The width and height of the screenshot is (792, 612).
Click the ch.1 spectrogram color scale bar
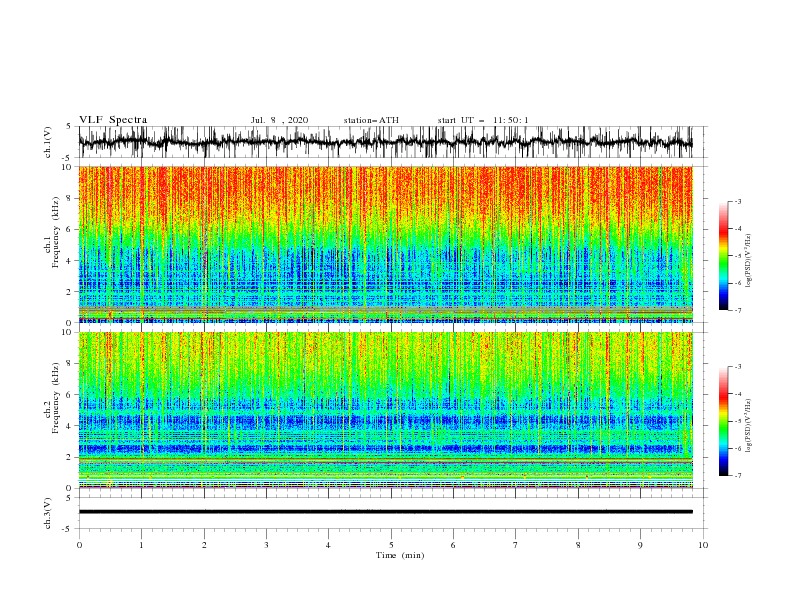click(723, 256)
